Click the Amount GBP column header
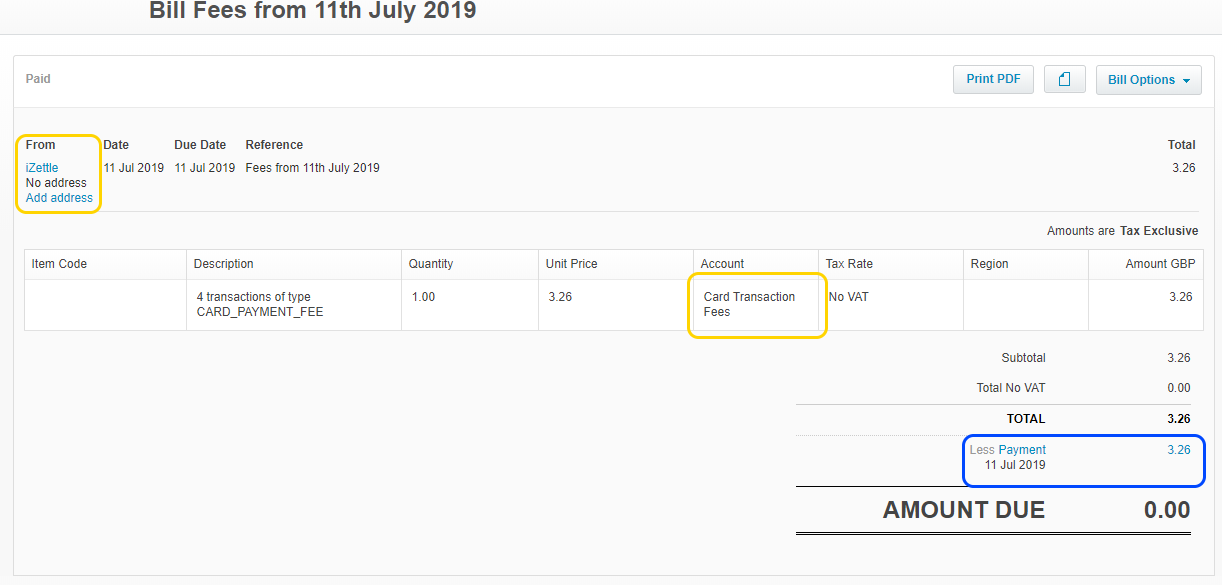 pyautogui.click(x=1159, y=264)
